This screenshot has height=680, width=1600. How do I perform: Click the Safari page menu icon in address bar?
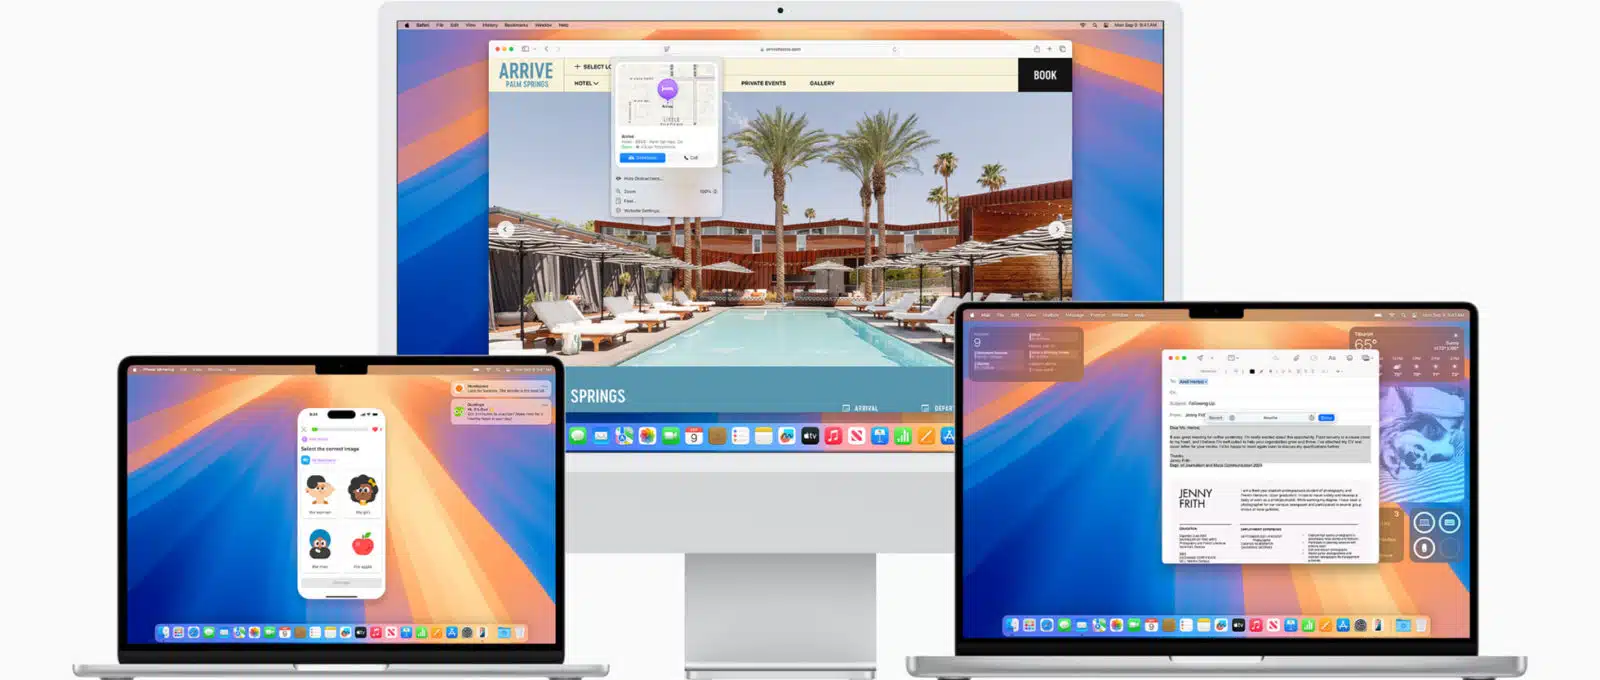[x=667, y=48]
